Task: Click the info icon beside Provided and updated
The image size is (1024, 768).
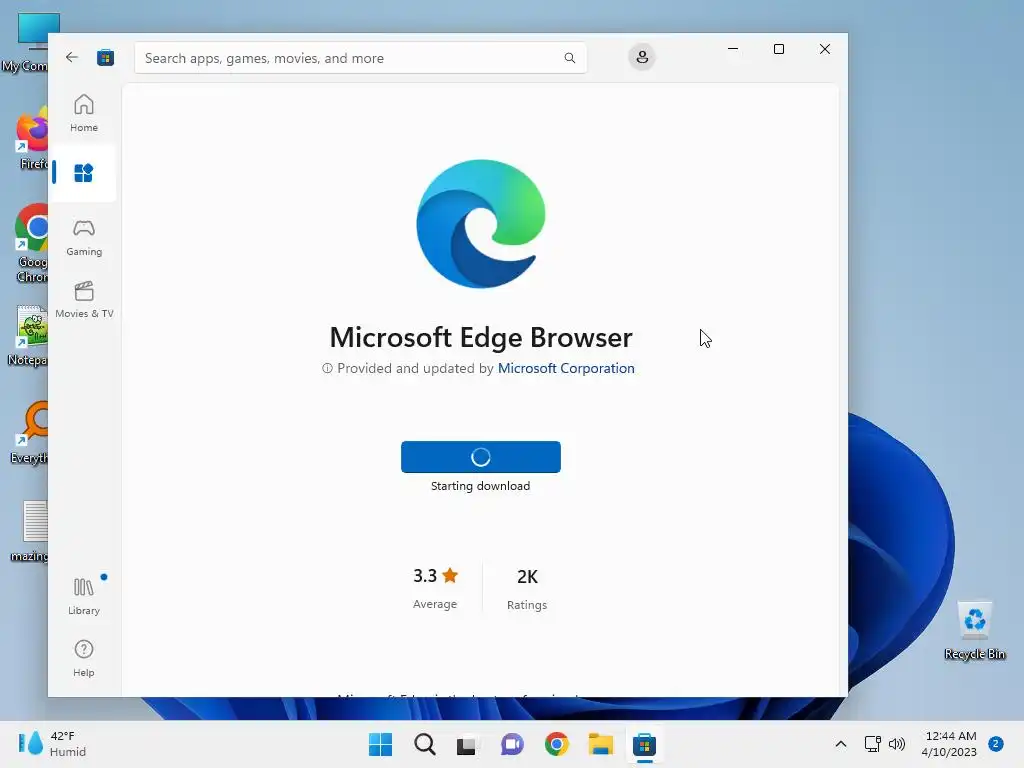Action: click(x=327, y=368)
